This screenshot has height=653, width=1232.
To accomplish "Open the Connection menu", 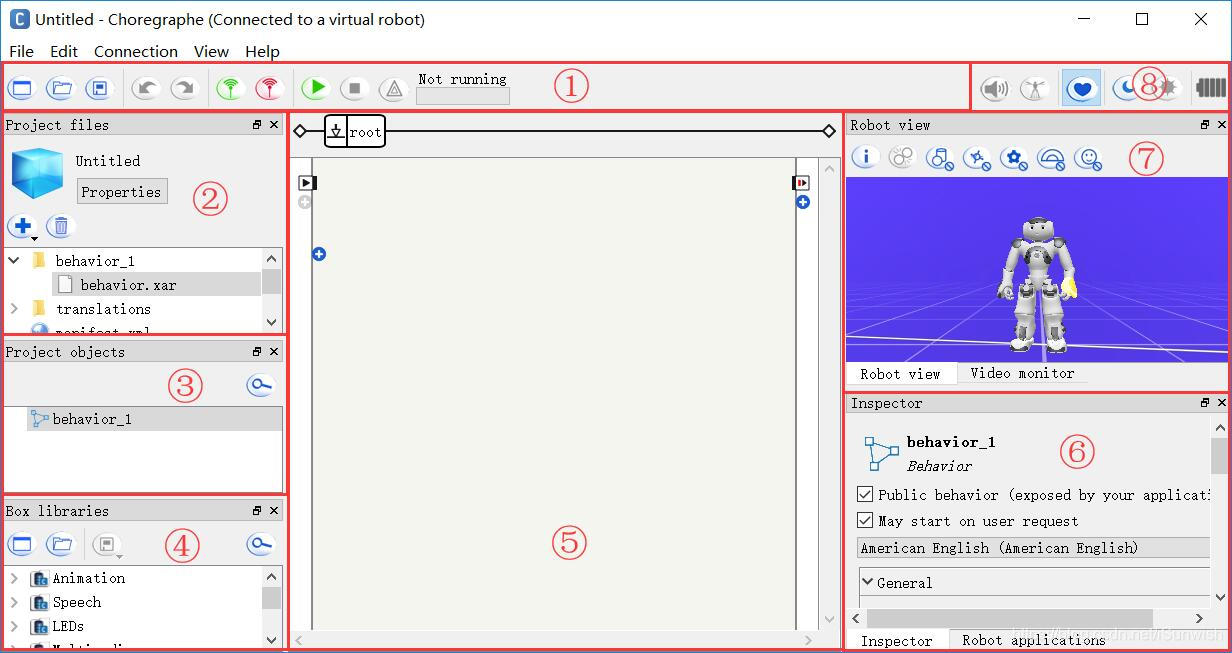I will point(136,51).
